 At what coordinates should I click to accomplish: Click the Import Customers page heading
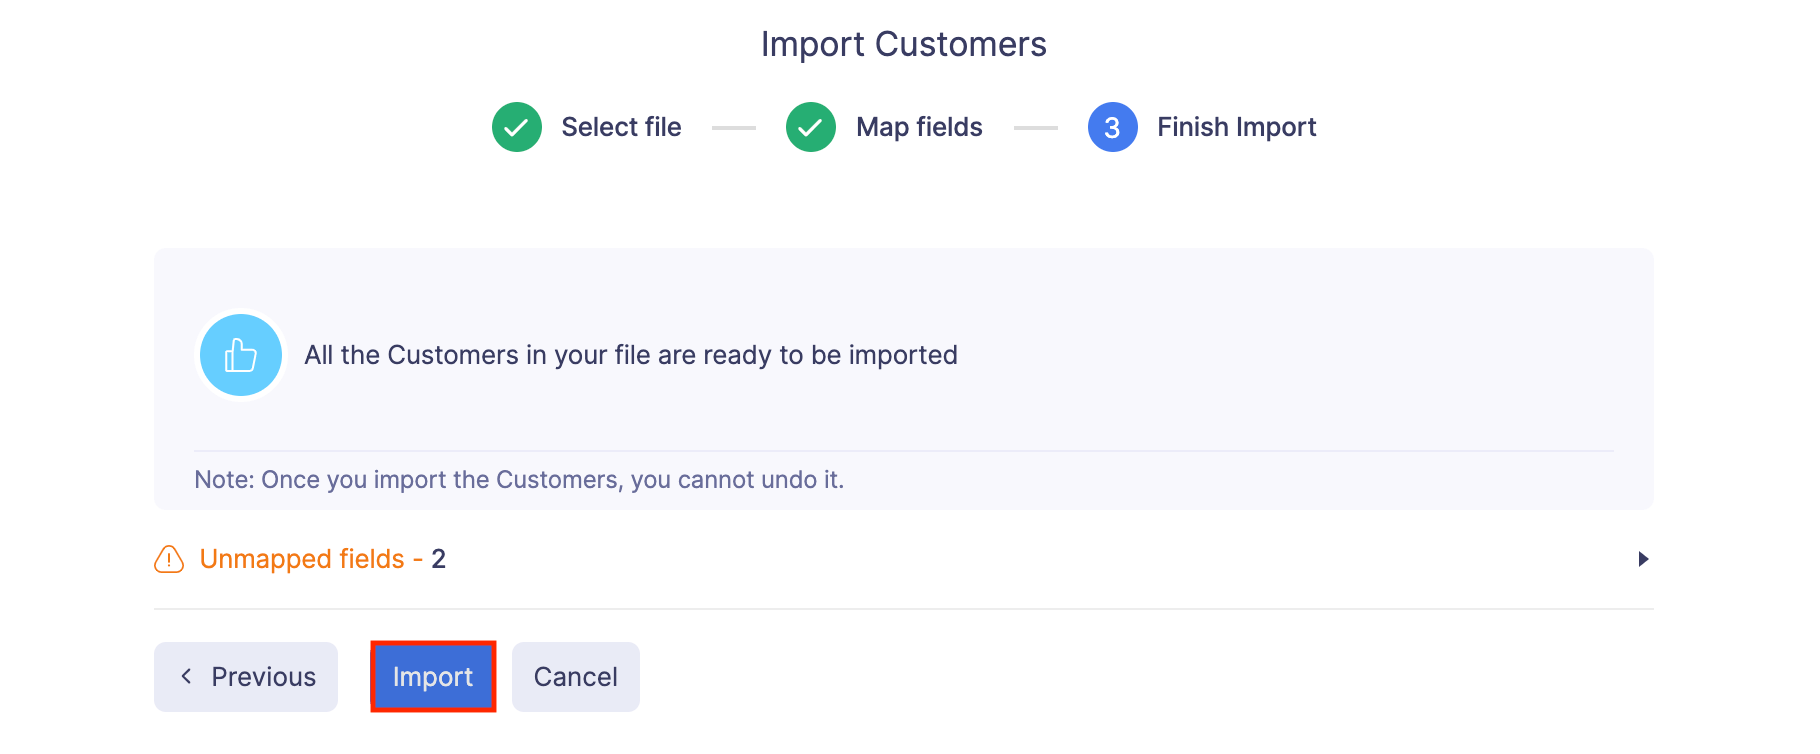point(903,44)
